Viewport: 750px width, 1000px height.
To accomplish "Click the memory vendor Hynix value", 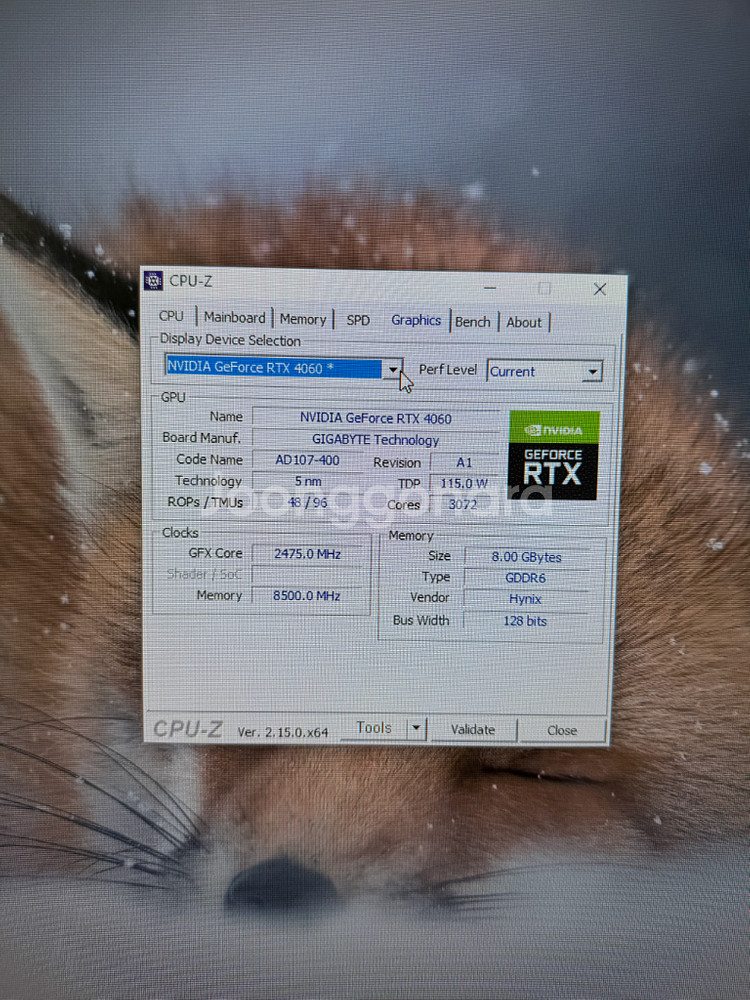I will point(525,599).
